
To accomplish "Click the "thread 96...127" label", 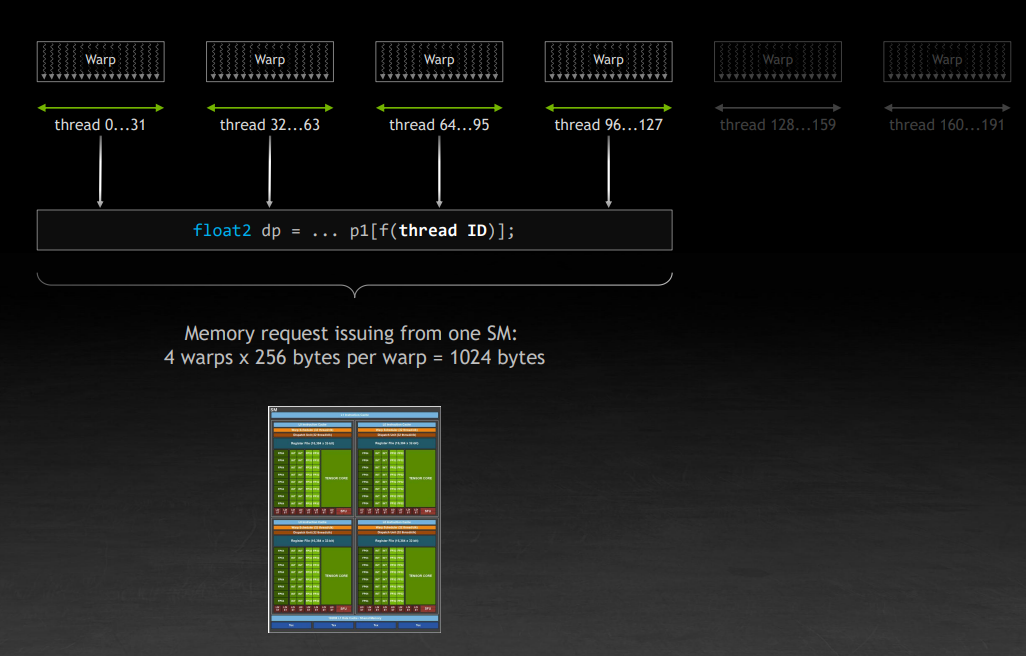I will 608,125.
